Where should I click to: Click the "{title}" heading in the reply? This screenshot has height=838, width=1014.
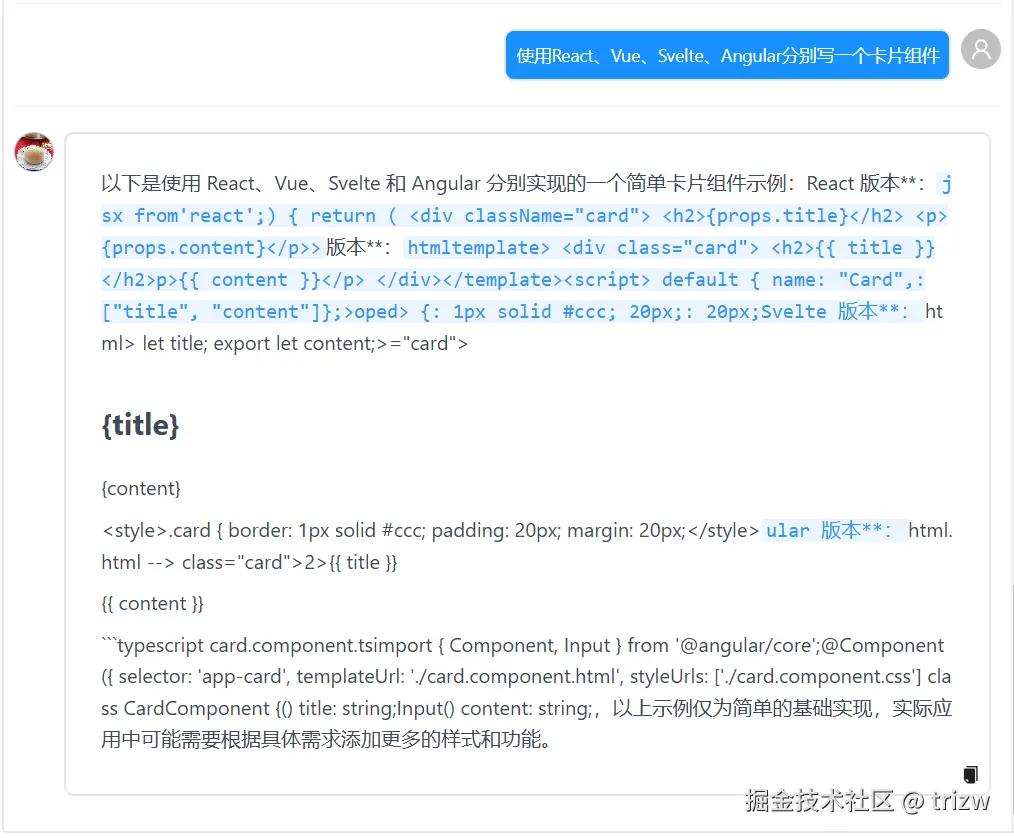(x=140, y=425)
